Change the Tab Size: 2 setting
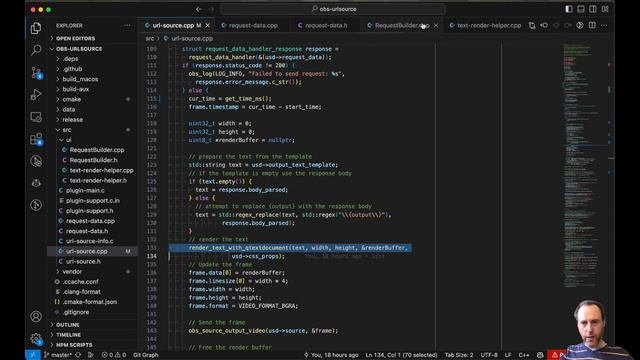Image resolution: width=640 pixels, height=360 pixels. [459, 355]
